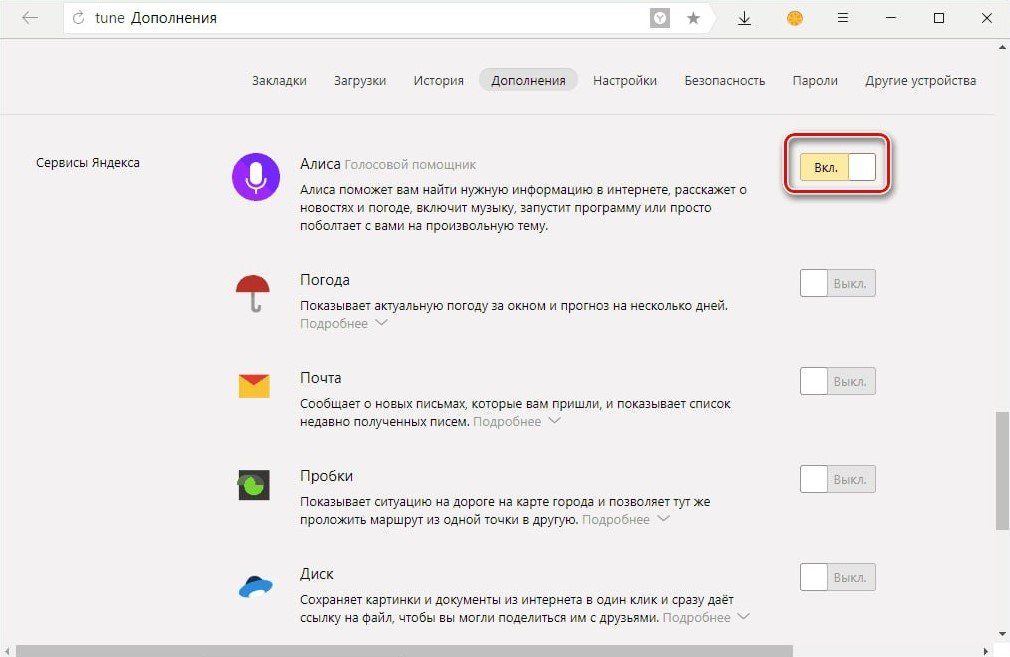Image resolution: width=1010 pixels, height=657 pixels.
Task: Click the Пробки extension title
Action: [327, 475]
